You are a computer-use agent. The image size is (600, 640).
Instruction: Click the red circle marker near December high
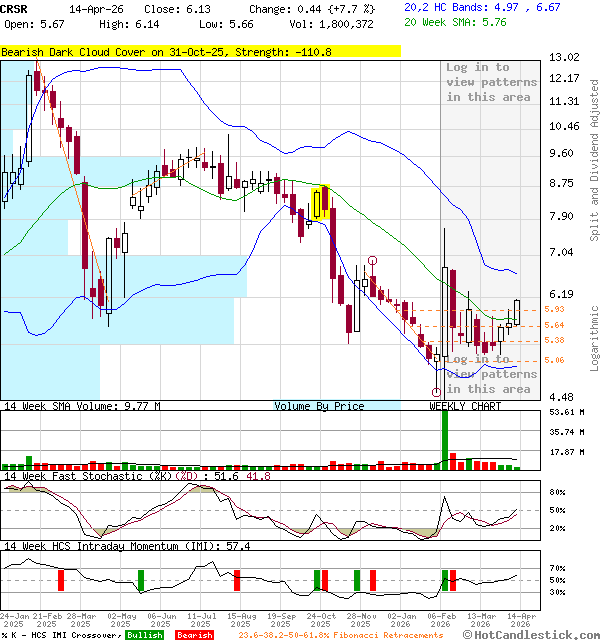coord(372,260)
